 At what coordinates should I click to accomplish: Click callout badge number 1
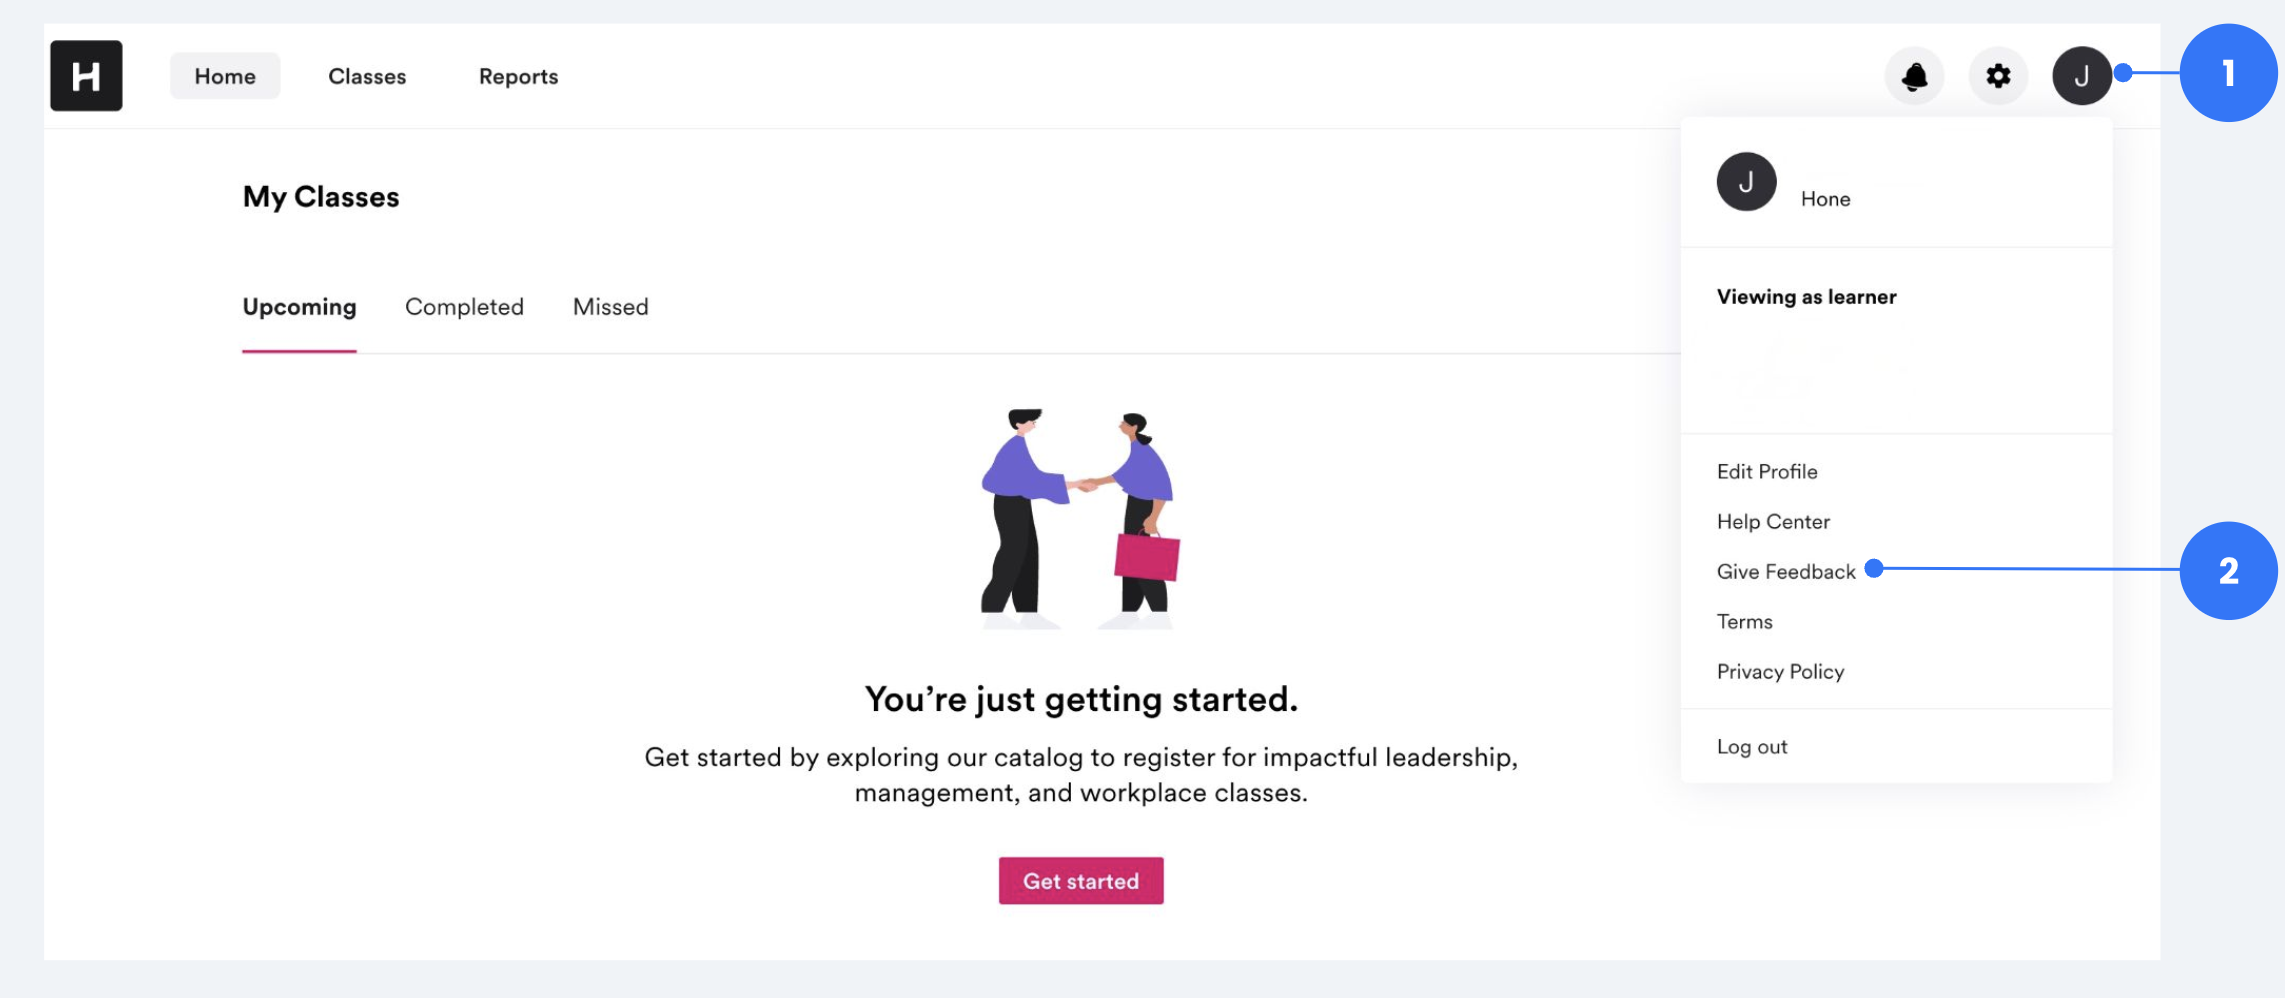(2228, 71)
